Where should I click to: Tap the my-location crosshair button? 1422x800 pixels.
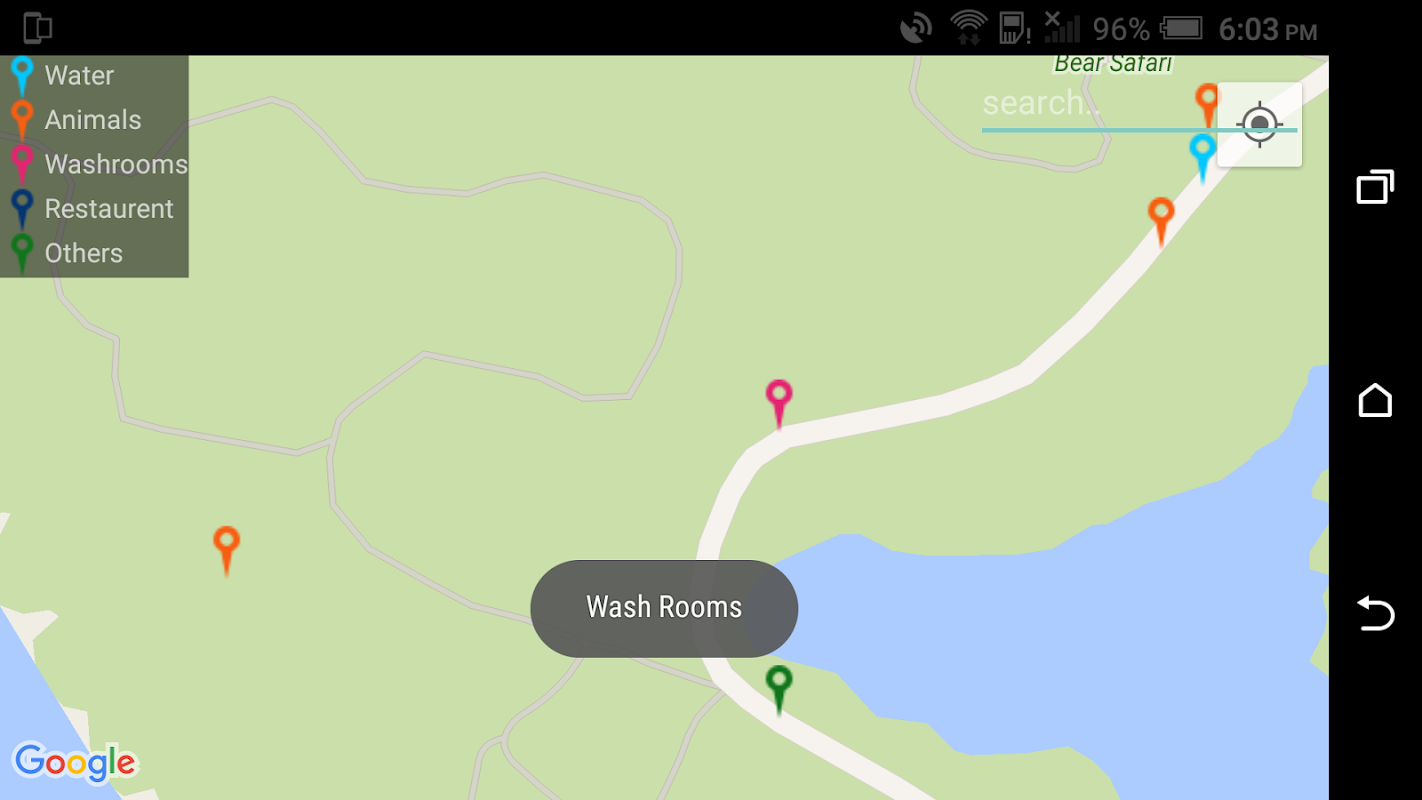tap(1259, 124)
